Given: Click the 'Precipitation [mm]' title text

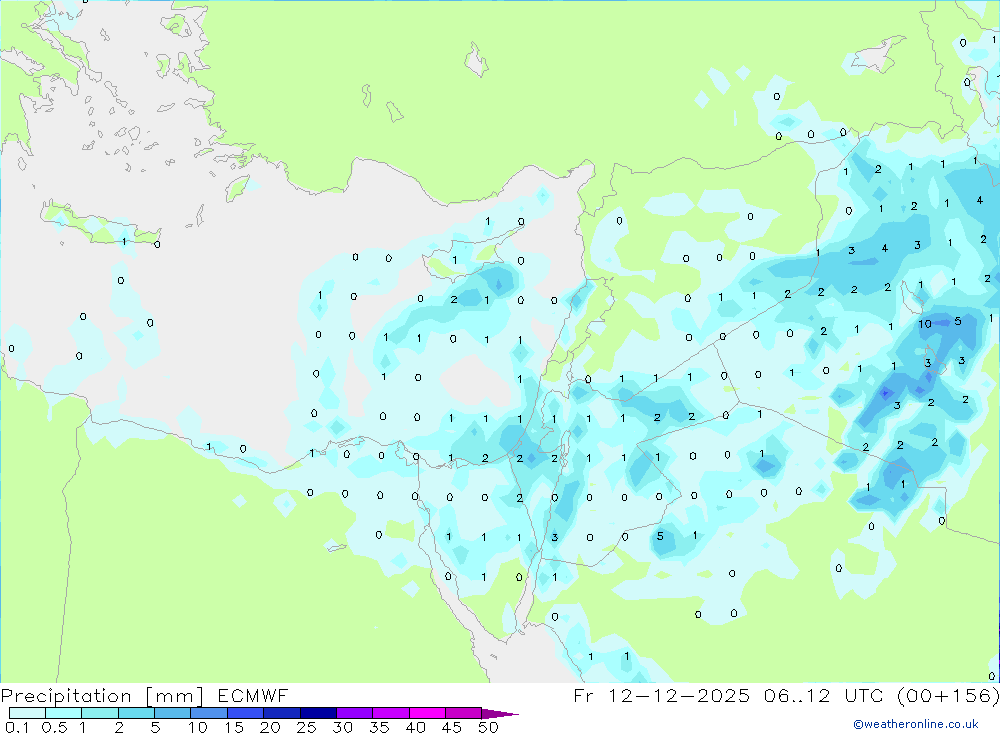Looking at the screenshot, I should click(102, 696).
